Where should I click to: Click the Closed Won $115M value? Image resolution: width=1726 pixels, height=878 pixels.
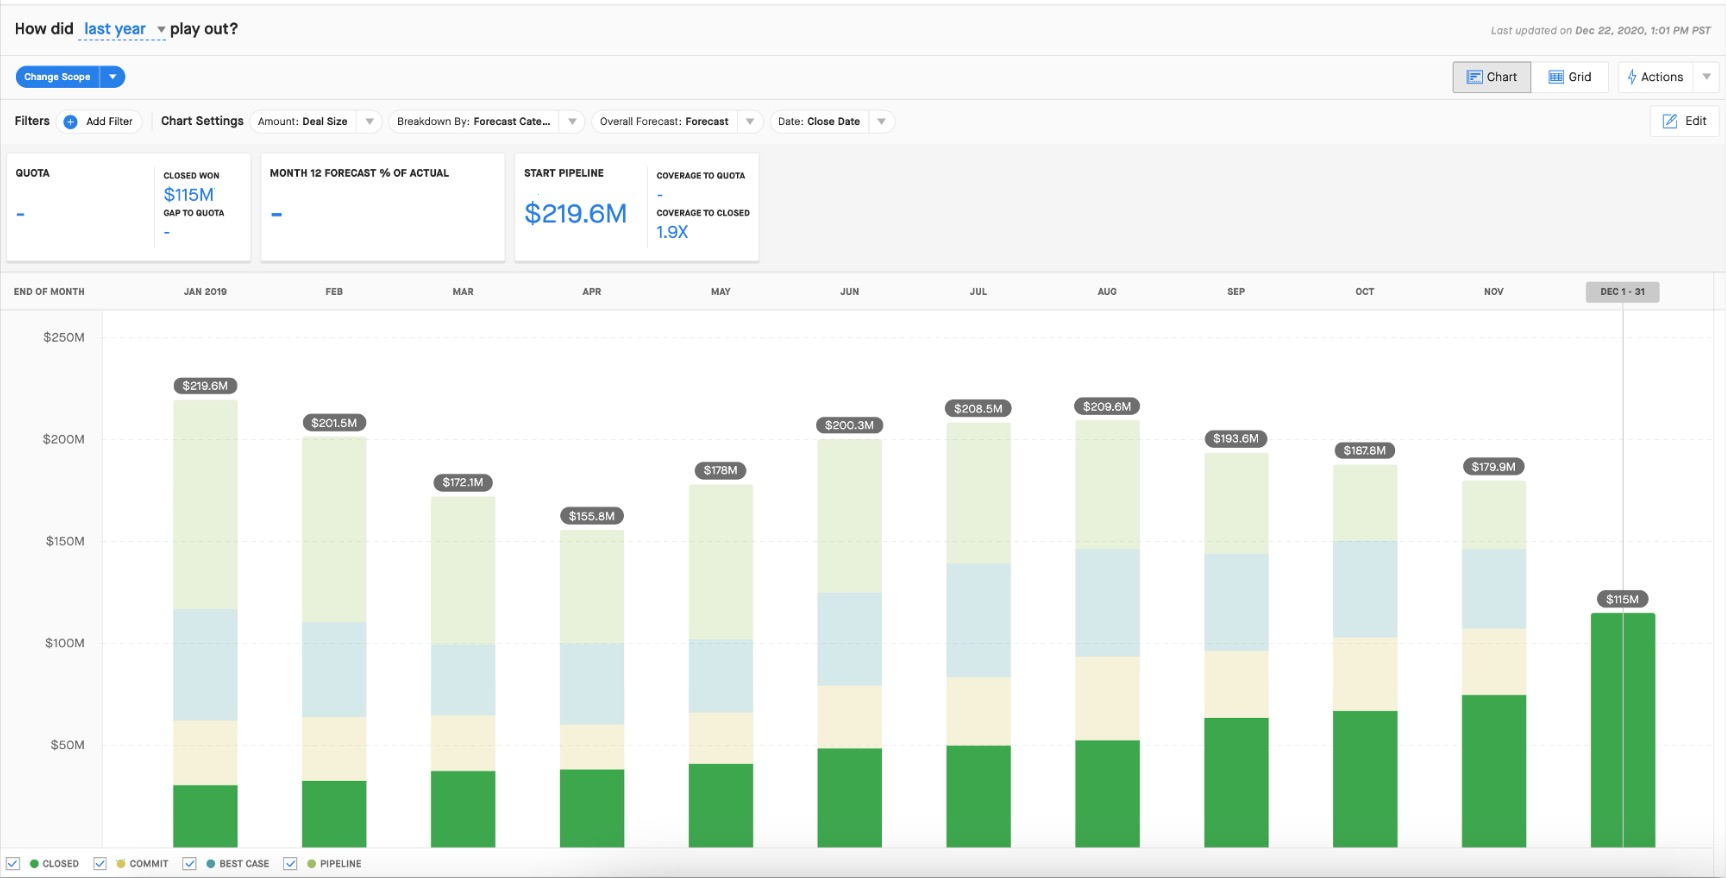[x=189, y=195]
